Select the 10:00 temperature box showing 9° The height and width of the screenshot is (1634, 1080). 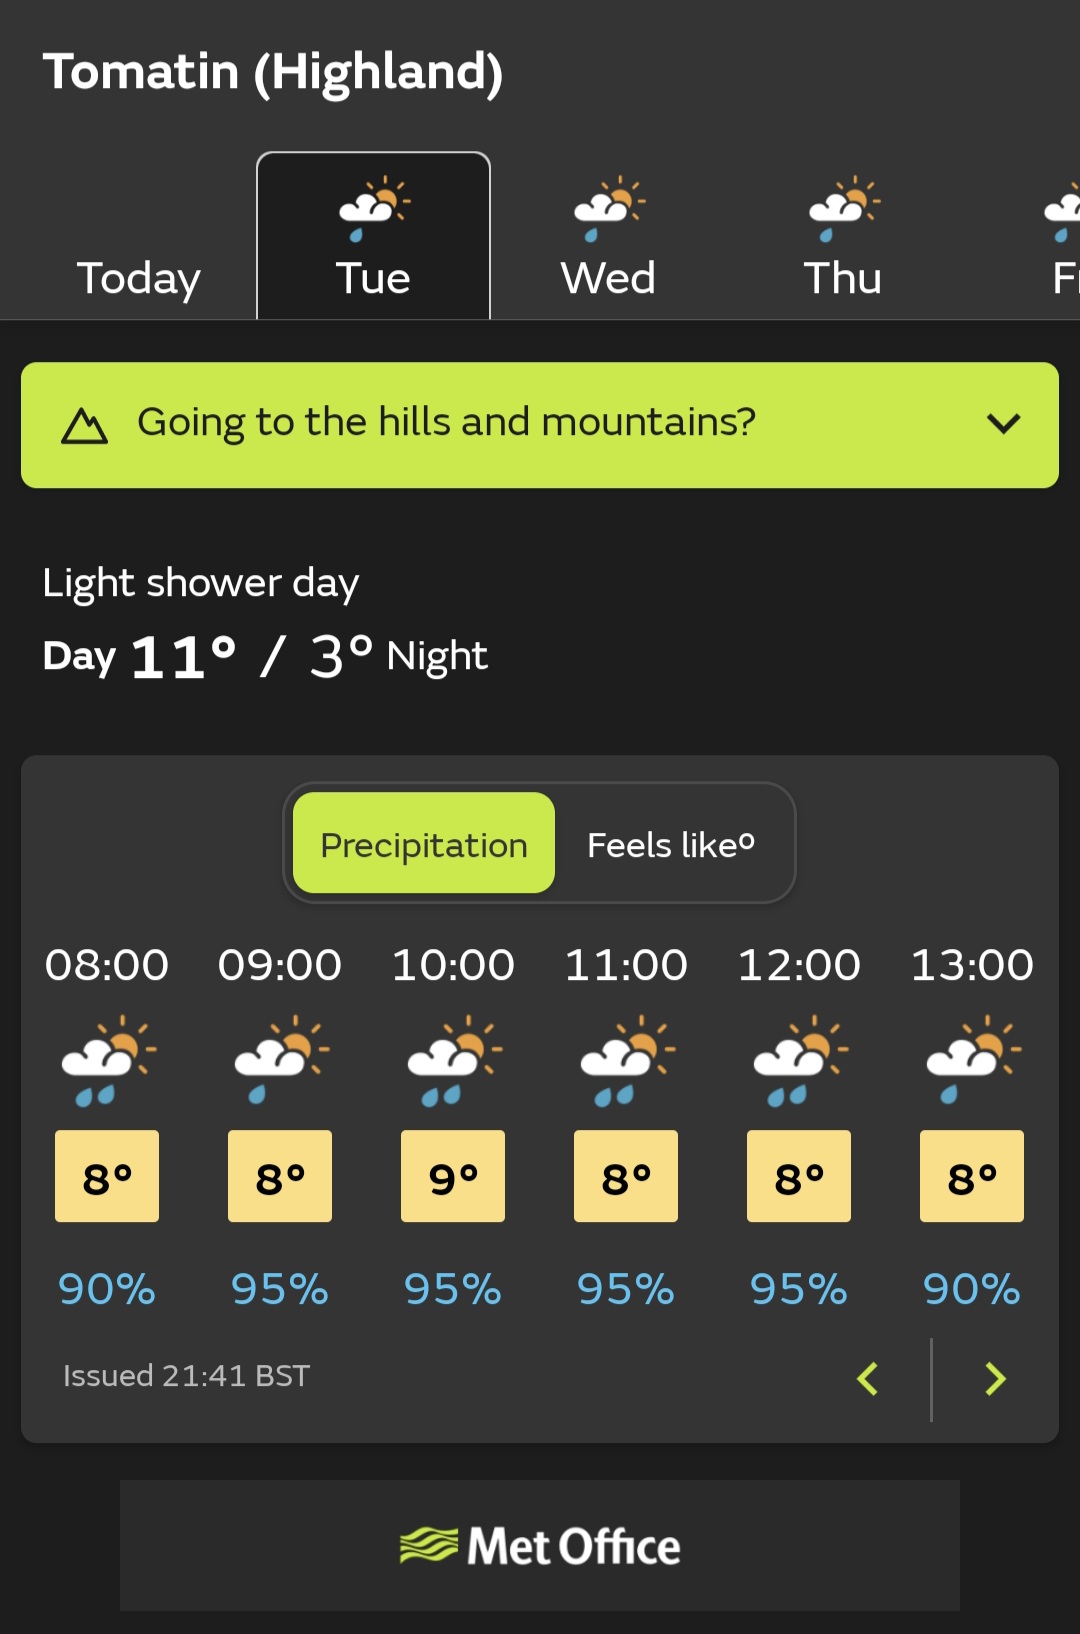pos(453,1176)
